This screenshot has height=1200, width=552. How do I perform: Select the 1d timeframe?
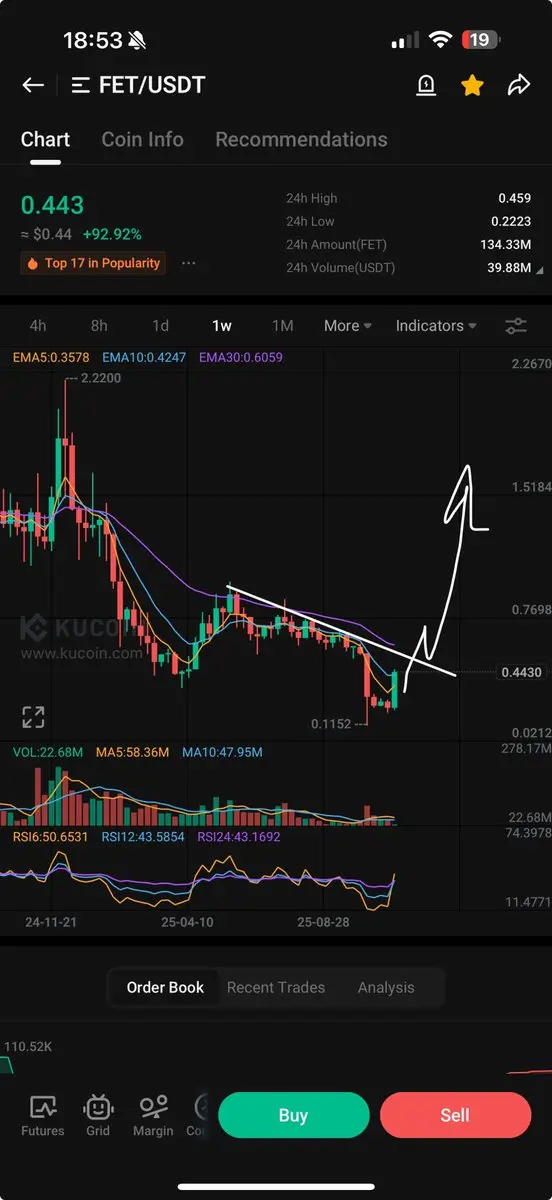[160, 326]
